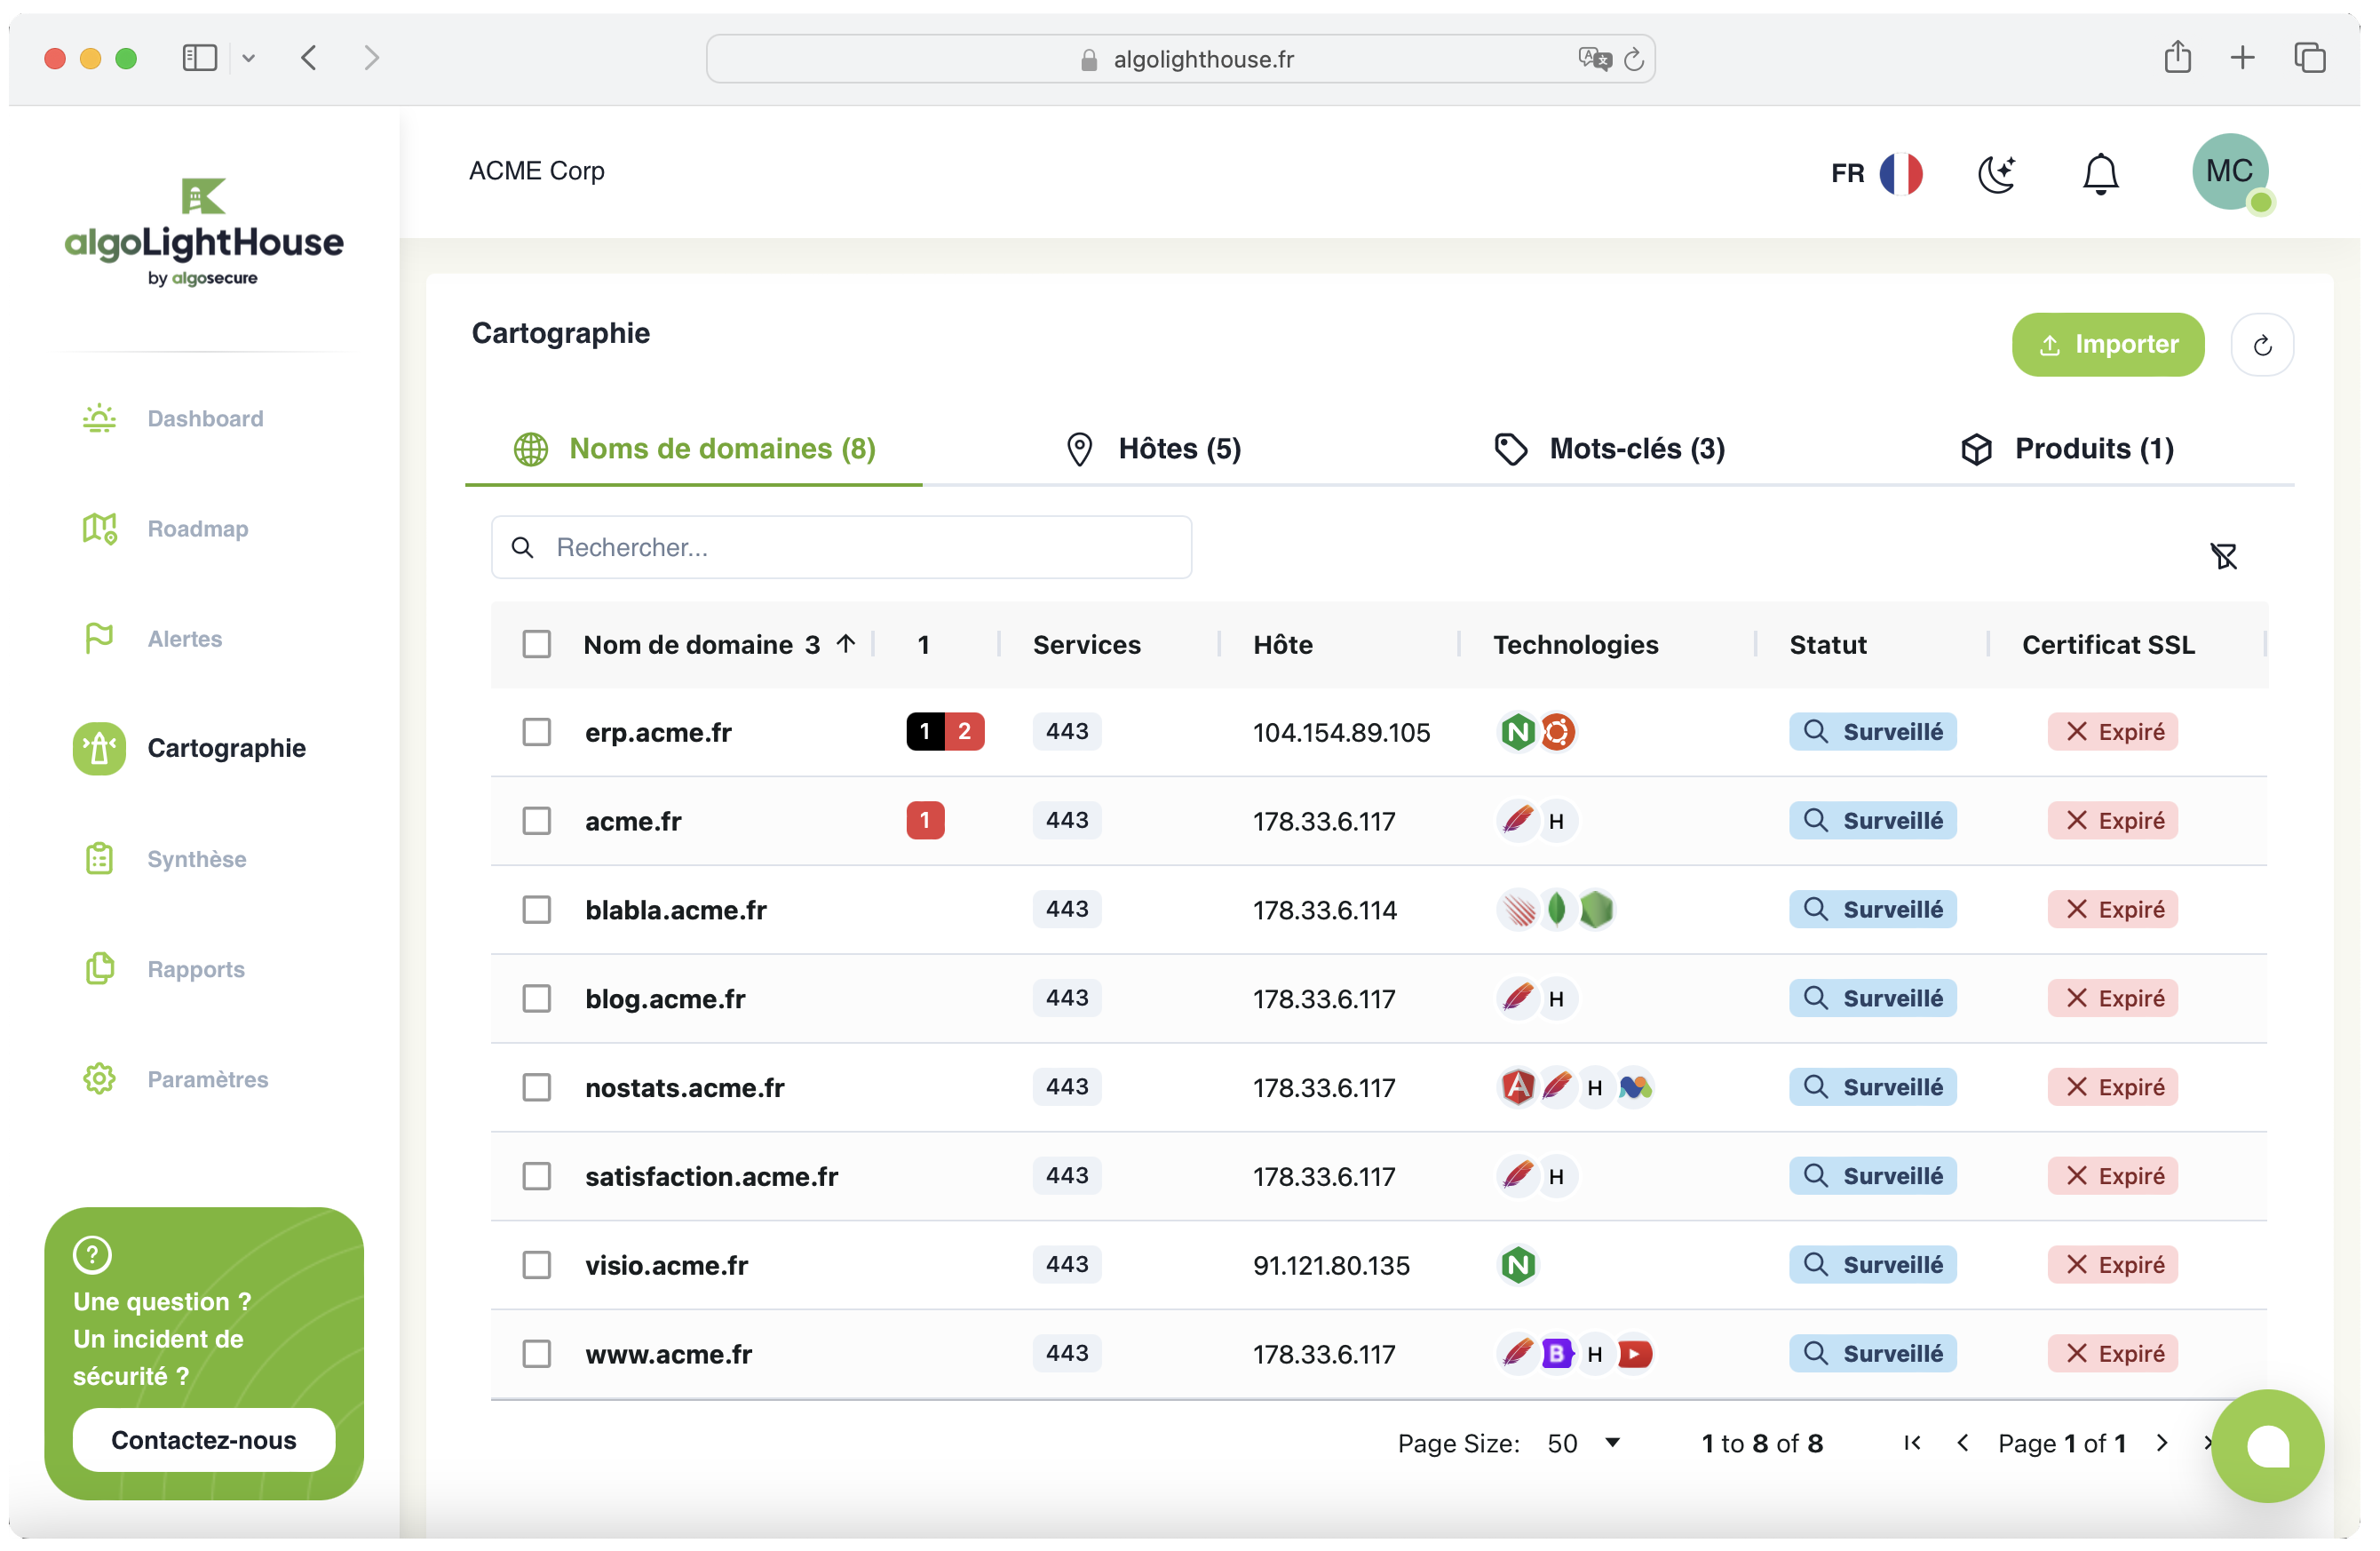2380x1551 pixels.
Task: Expand the browser sidebar chevron menu
Action: 249,57
